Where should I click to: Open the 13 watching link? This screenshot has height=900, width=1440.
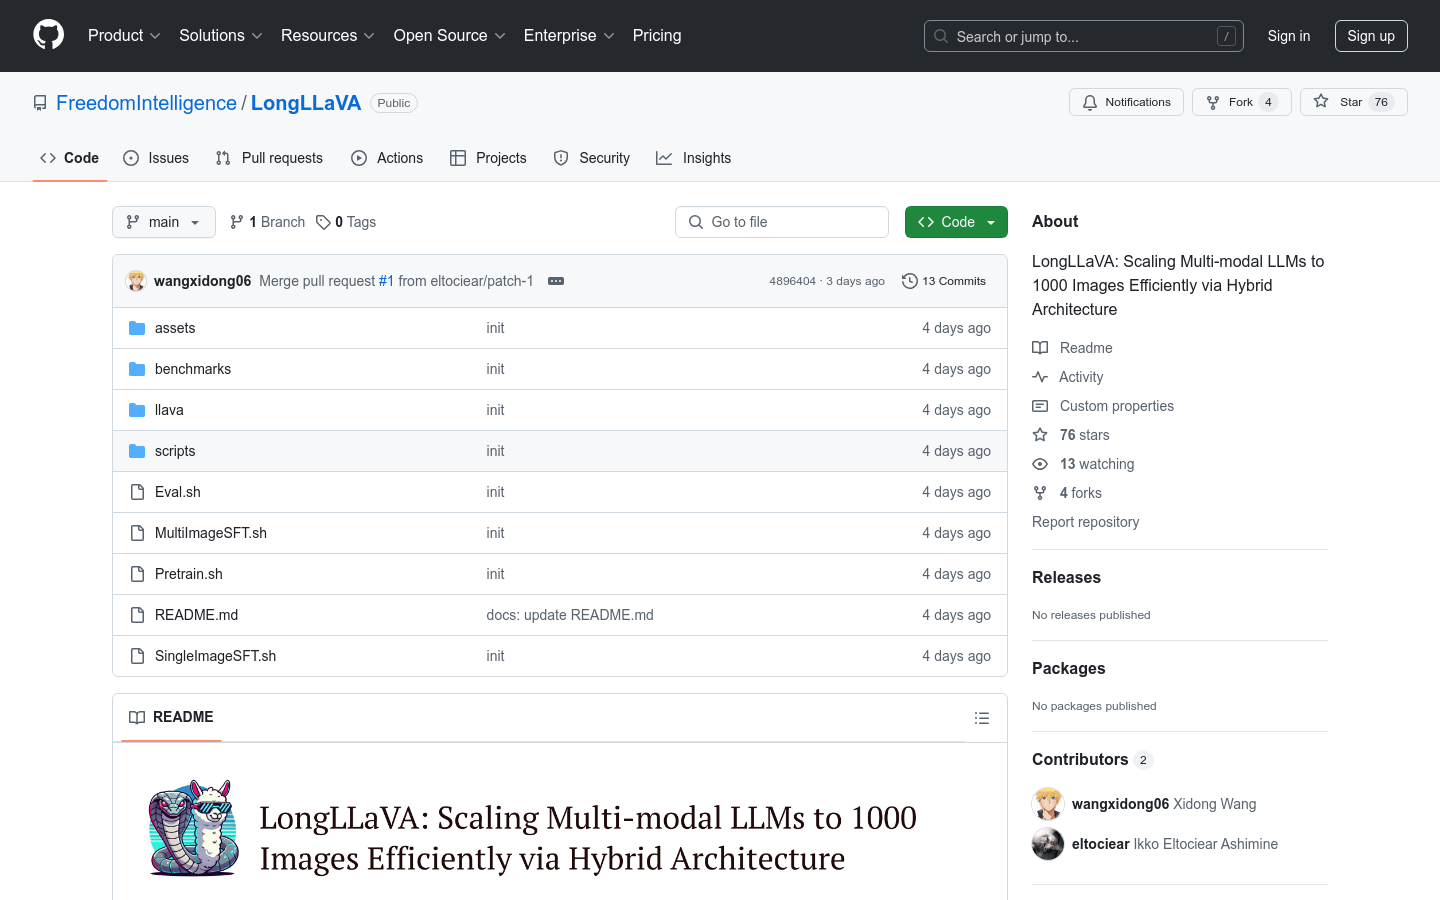click(x=1097, y=464)
